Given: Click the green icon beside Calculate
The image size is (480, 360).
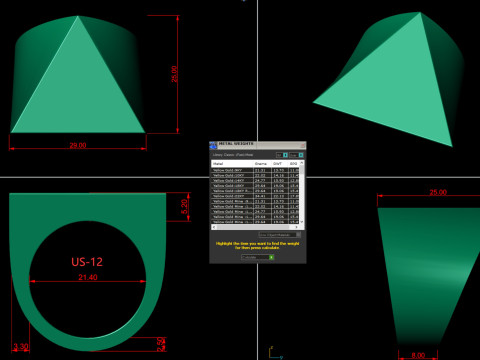Looking at the screenshot, I should coord(271,257).
